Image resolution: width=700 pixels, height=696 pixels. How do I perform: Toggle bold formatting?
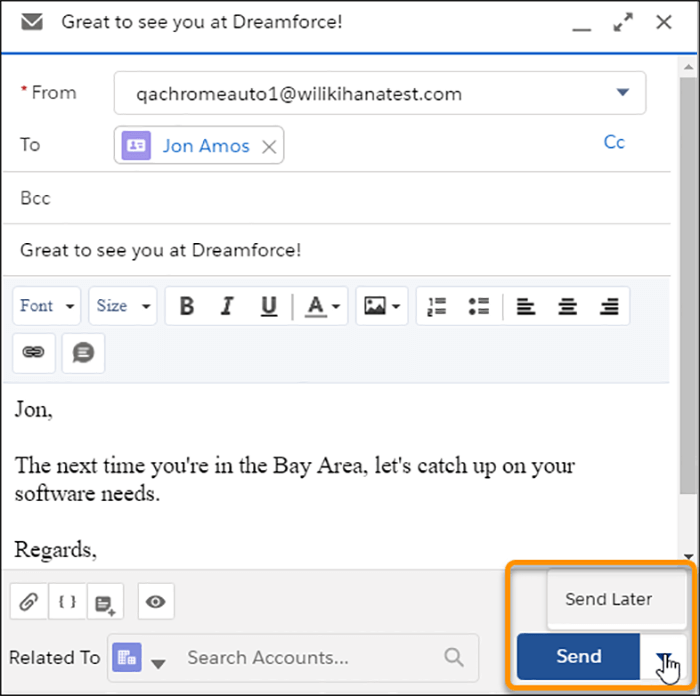pos(187,306)
